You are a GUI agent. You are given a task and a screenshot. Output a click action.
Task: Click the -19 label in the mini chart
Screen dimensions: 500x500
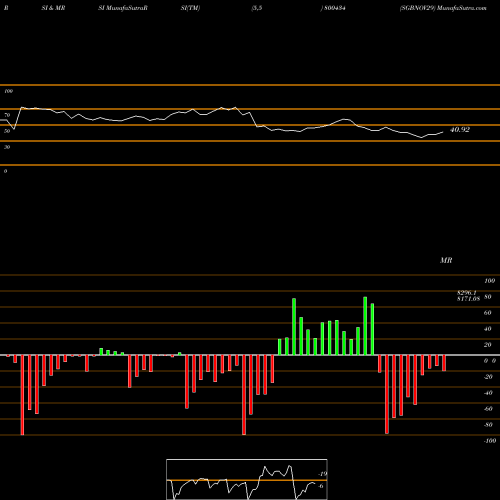pyautogui.click(x=322, y=474)
